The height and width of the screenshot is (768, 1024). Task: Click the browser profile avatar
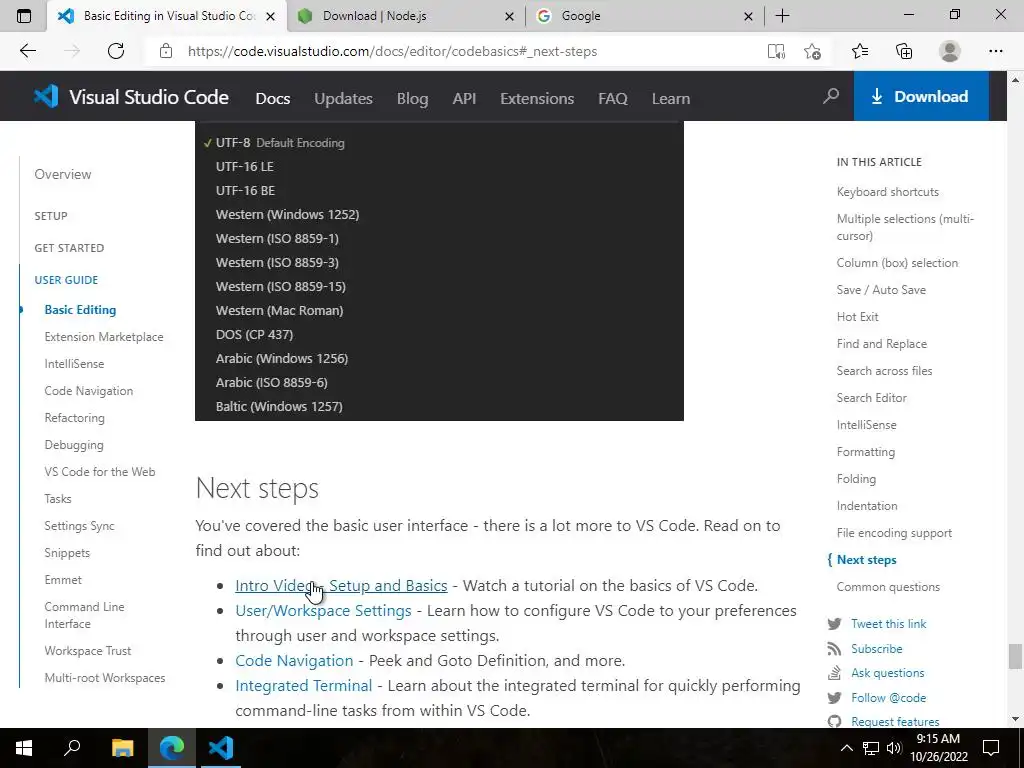pos(950,51)
